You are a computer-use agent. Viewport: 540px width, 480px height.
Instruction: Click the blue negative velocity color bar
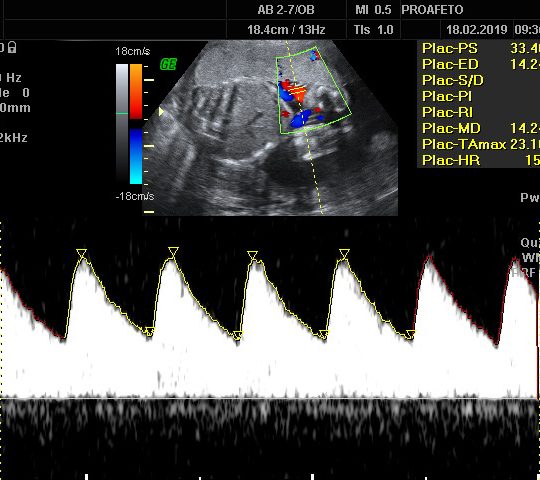pyautogui.click(x=136, y=156)
